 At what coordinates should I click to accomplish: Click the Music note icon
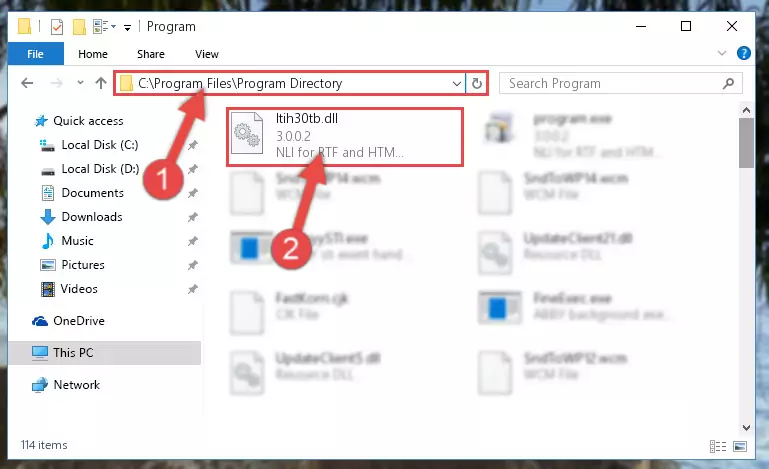[x=48, y=241]
